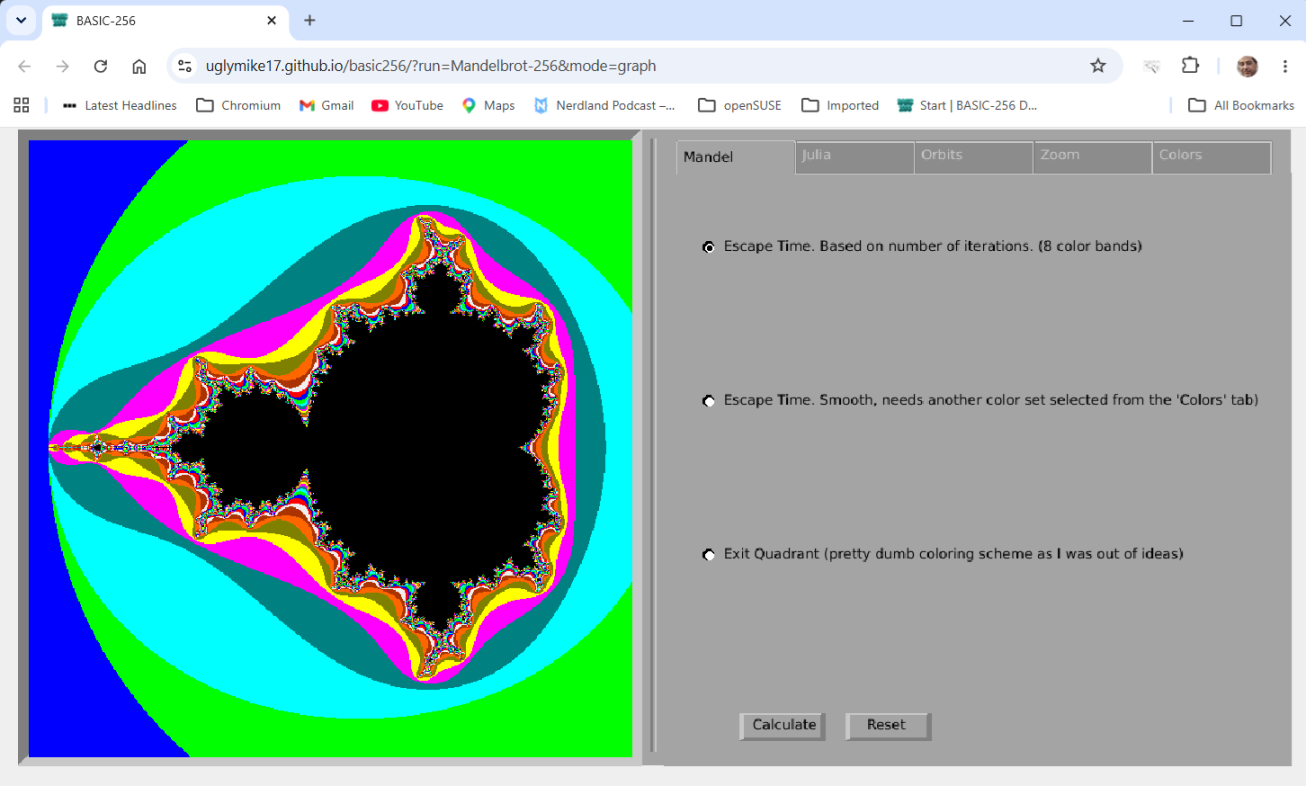Screen dimensions: 1306x786
Task: Switch to the Mandel tab
Action: (x=735, y=157)
